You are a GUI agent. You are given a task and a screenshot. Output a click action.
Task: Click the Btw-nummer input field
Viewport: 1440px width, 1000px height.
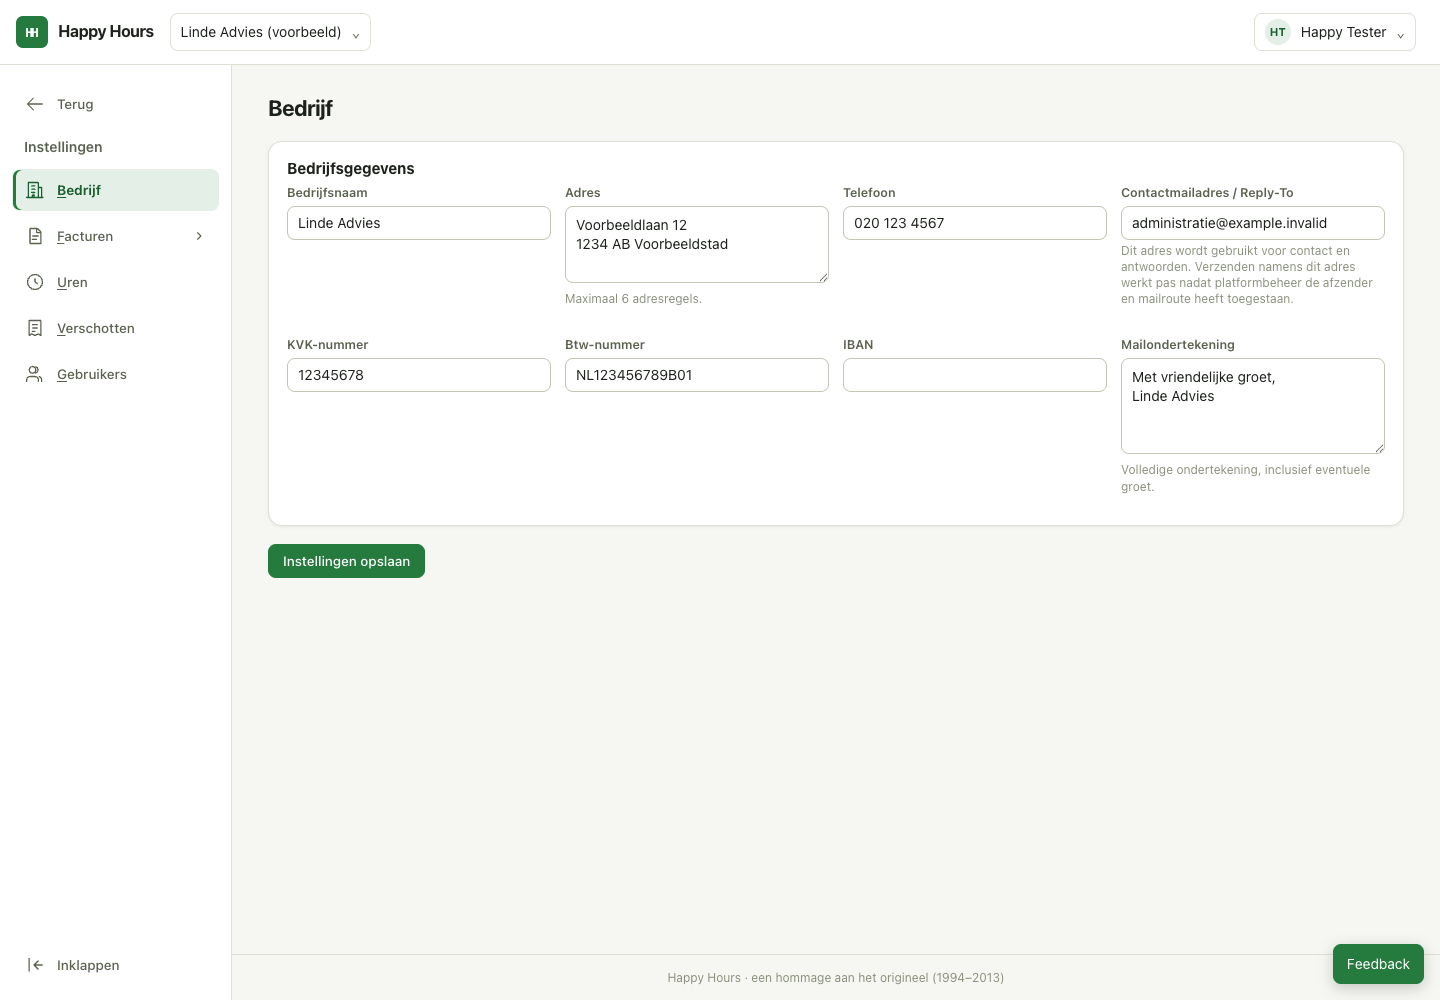[697, 375]
